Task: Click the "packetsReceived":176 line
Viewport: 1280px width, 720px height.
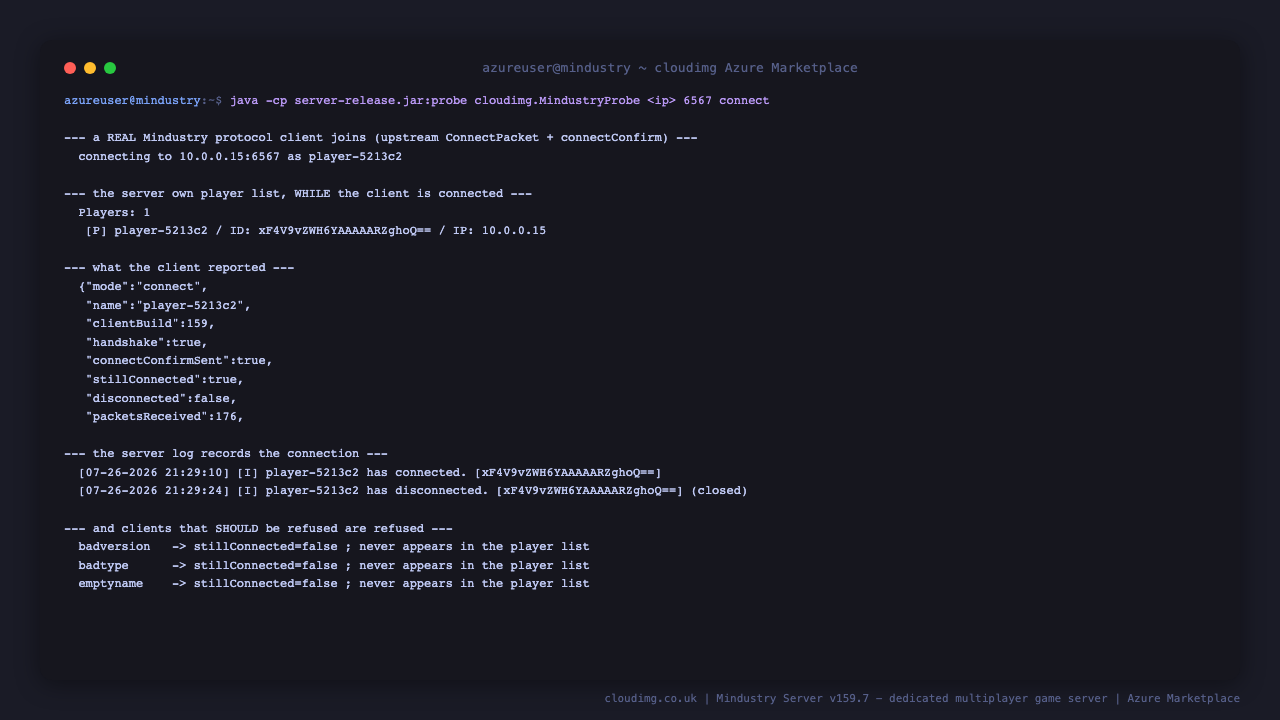Action: [165, 417]
